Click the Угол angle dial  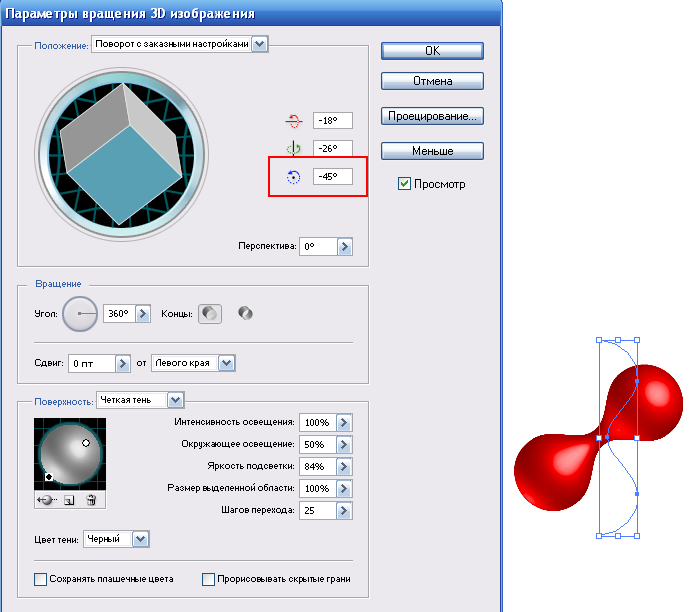80,314
